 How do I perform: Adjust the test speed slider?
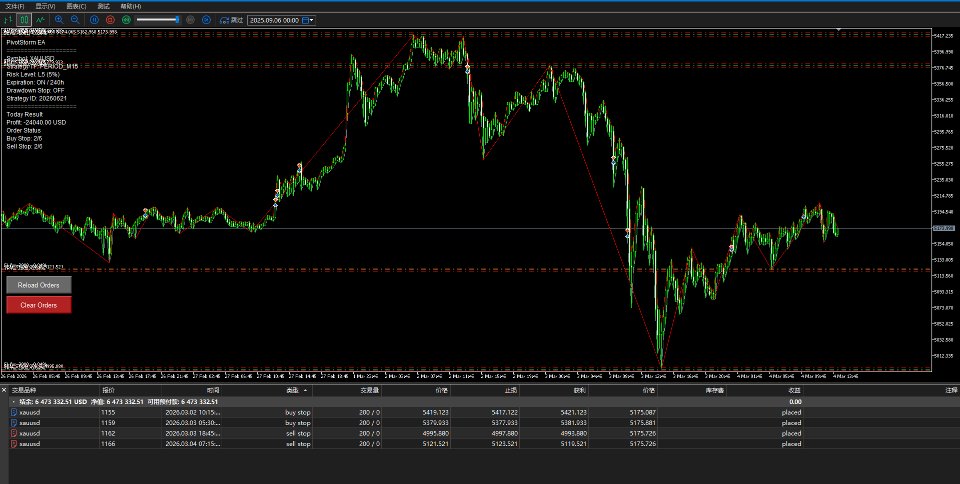158,20
